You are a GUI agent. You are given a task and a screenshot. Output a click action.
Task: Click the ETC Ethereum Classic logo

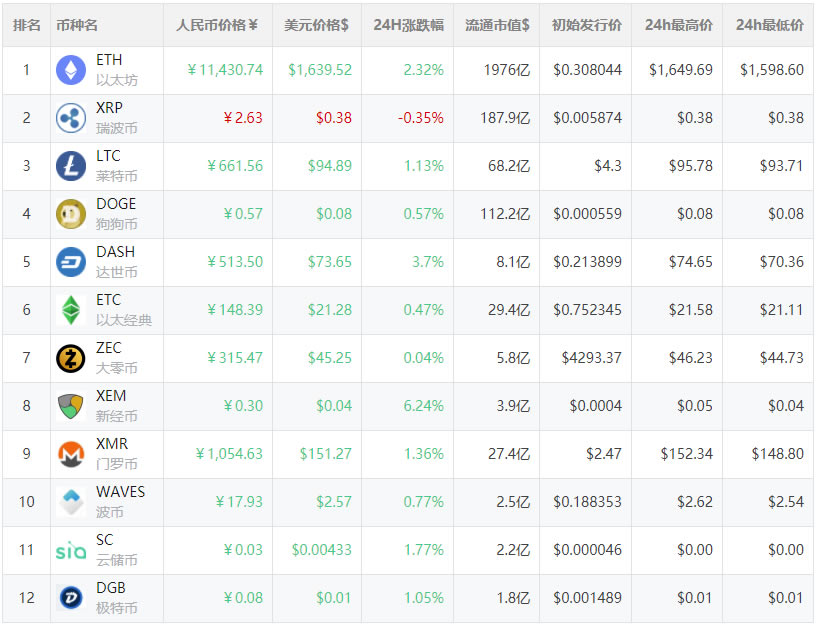click(71, 310)
